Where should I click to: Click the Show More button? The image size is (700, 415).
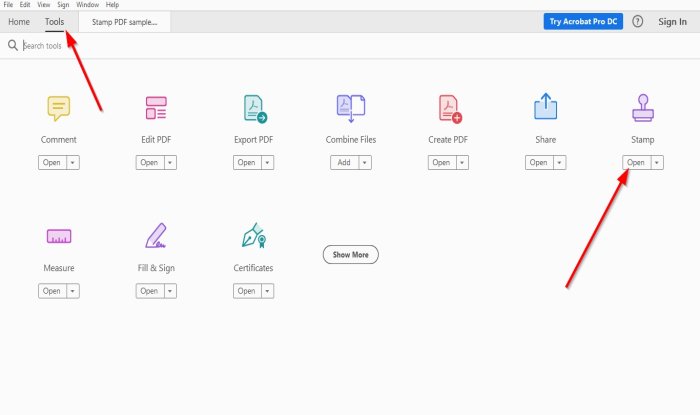click(351, 254)
